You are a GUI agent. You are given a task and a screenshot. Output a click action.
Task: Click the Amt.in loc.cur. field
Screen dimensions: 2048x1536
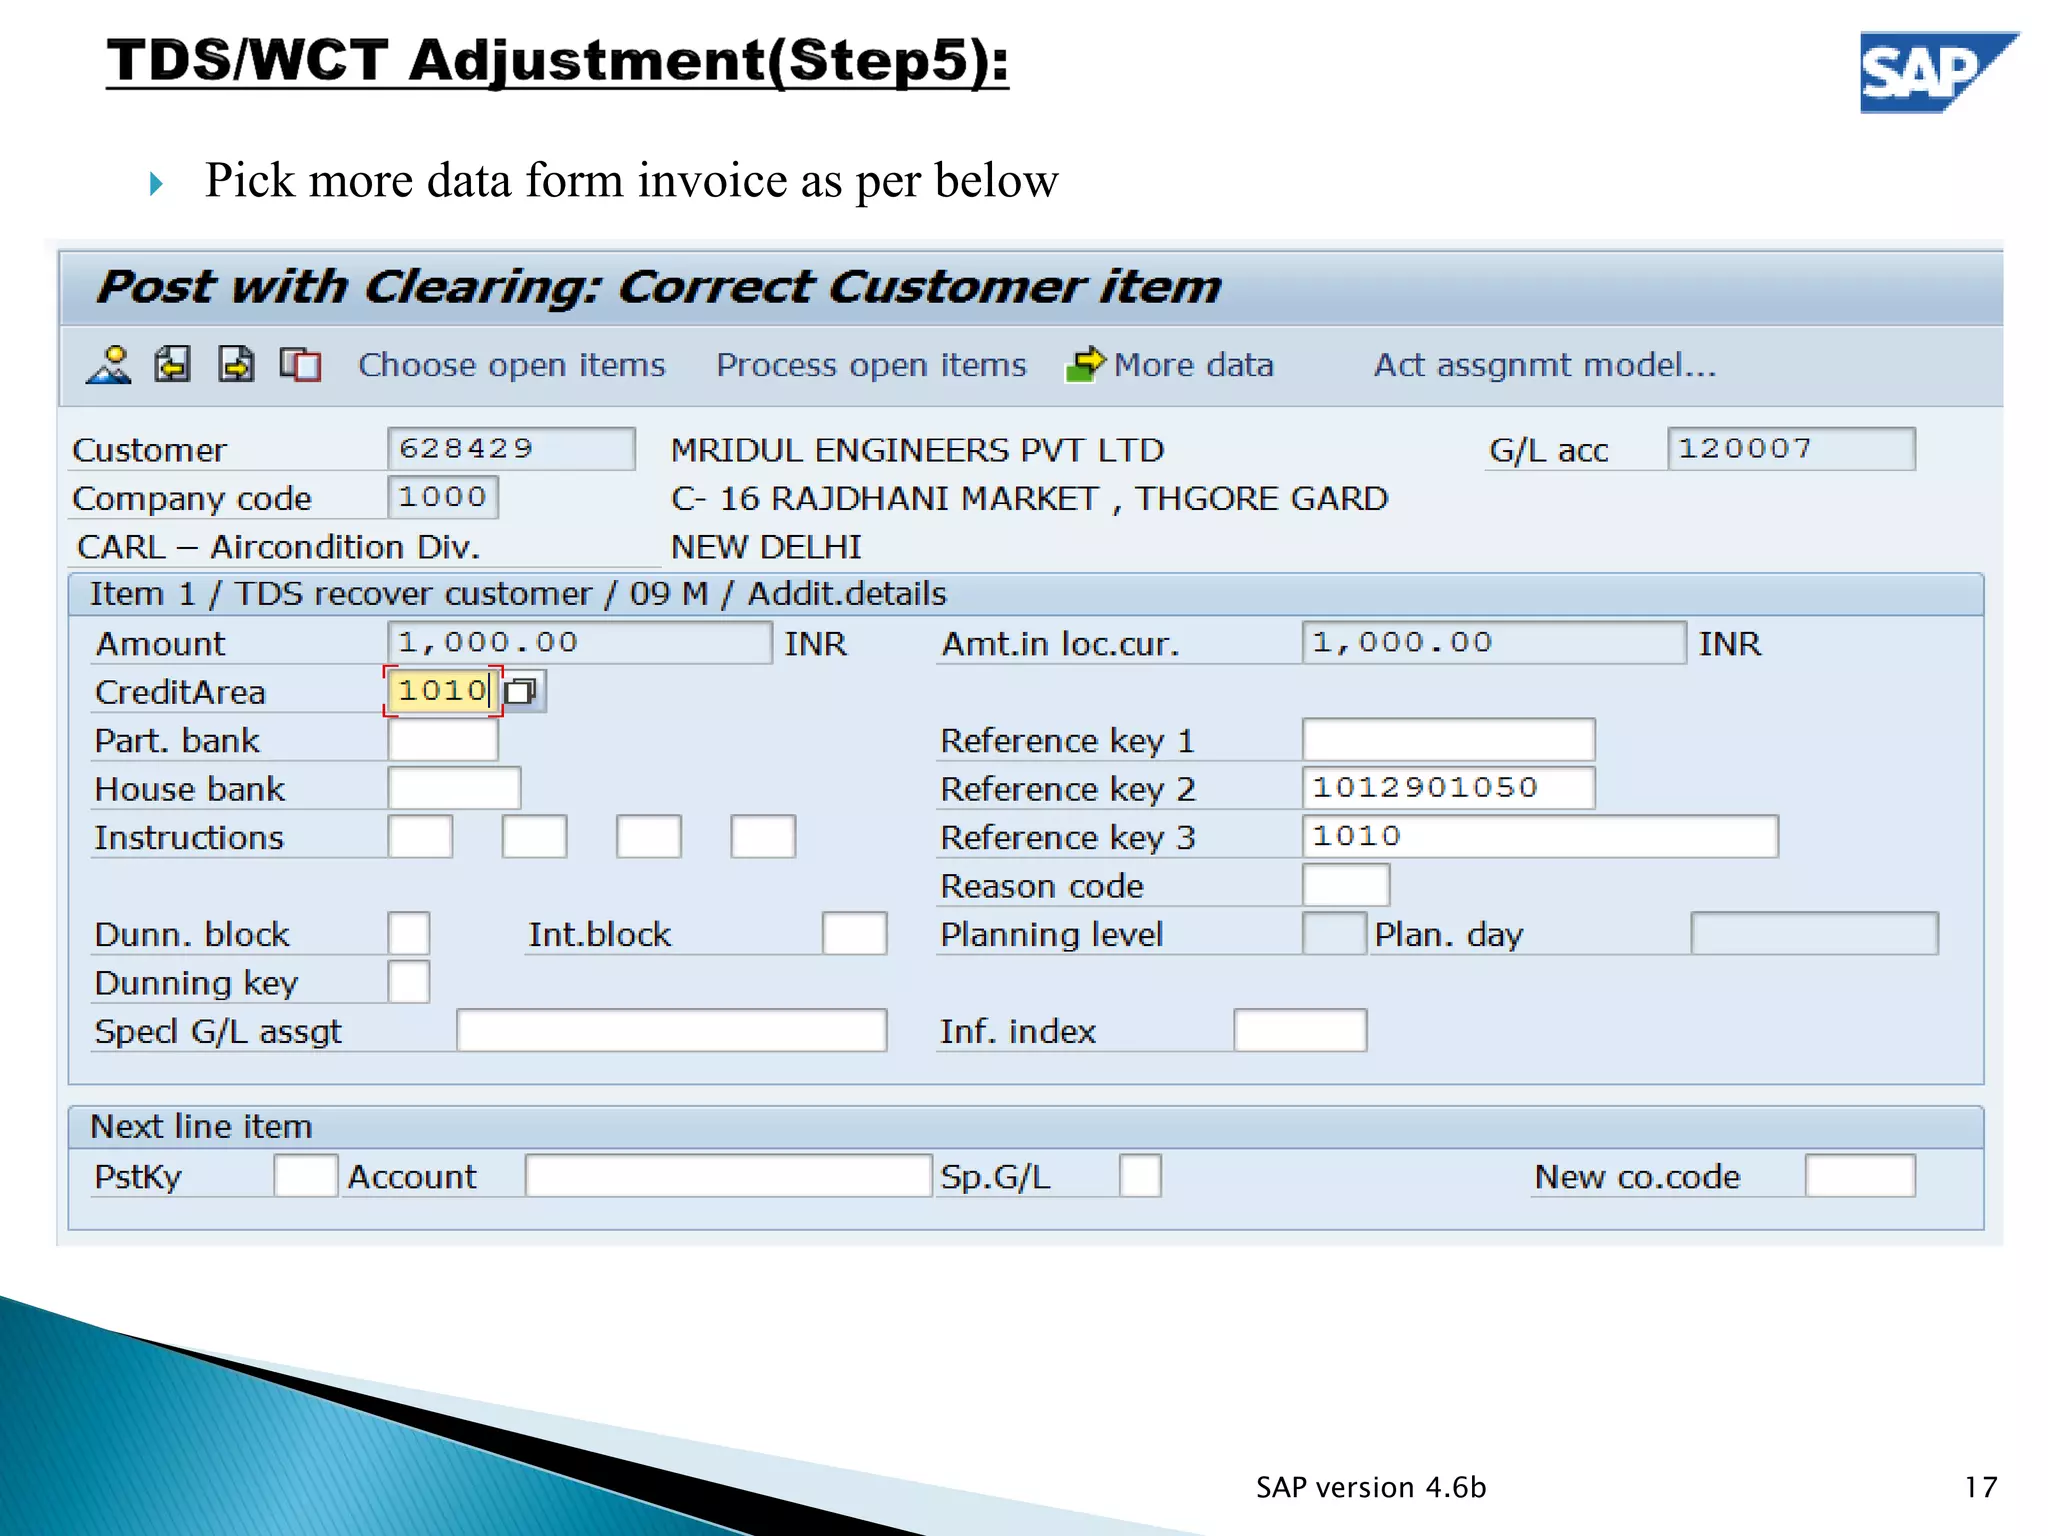point(1494,642)
